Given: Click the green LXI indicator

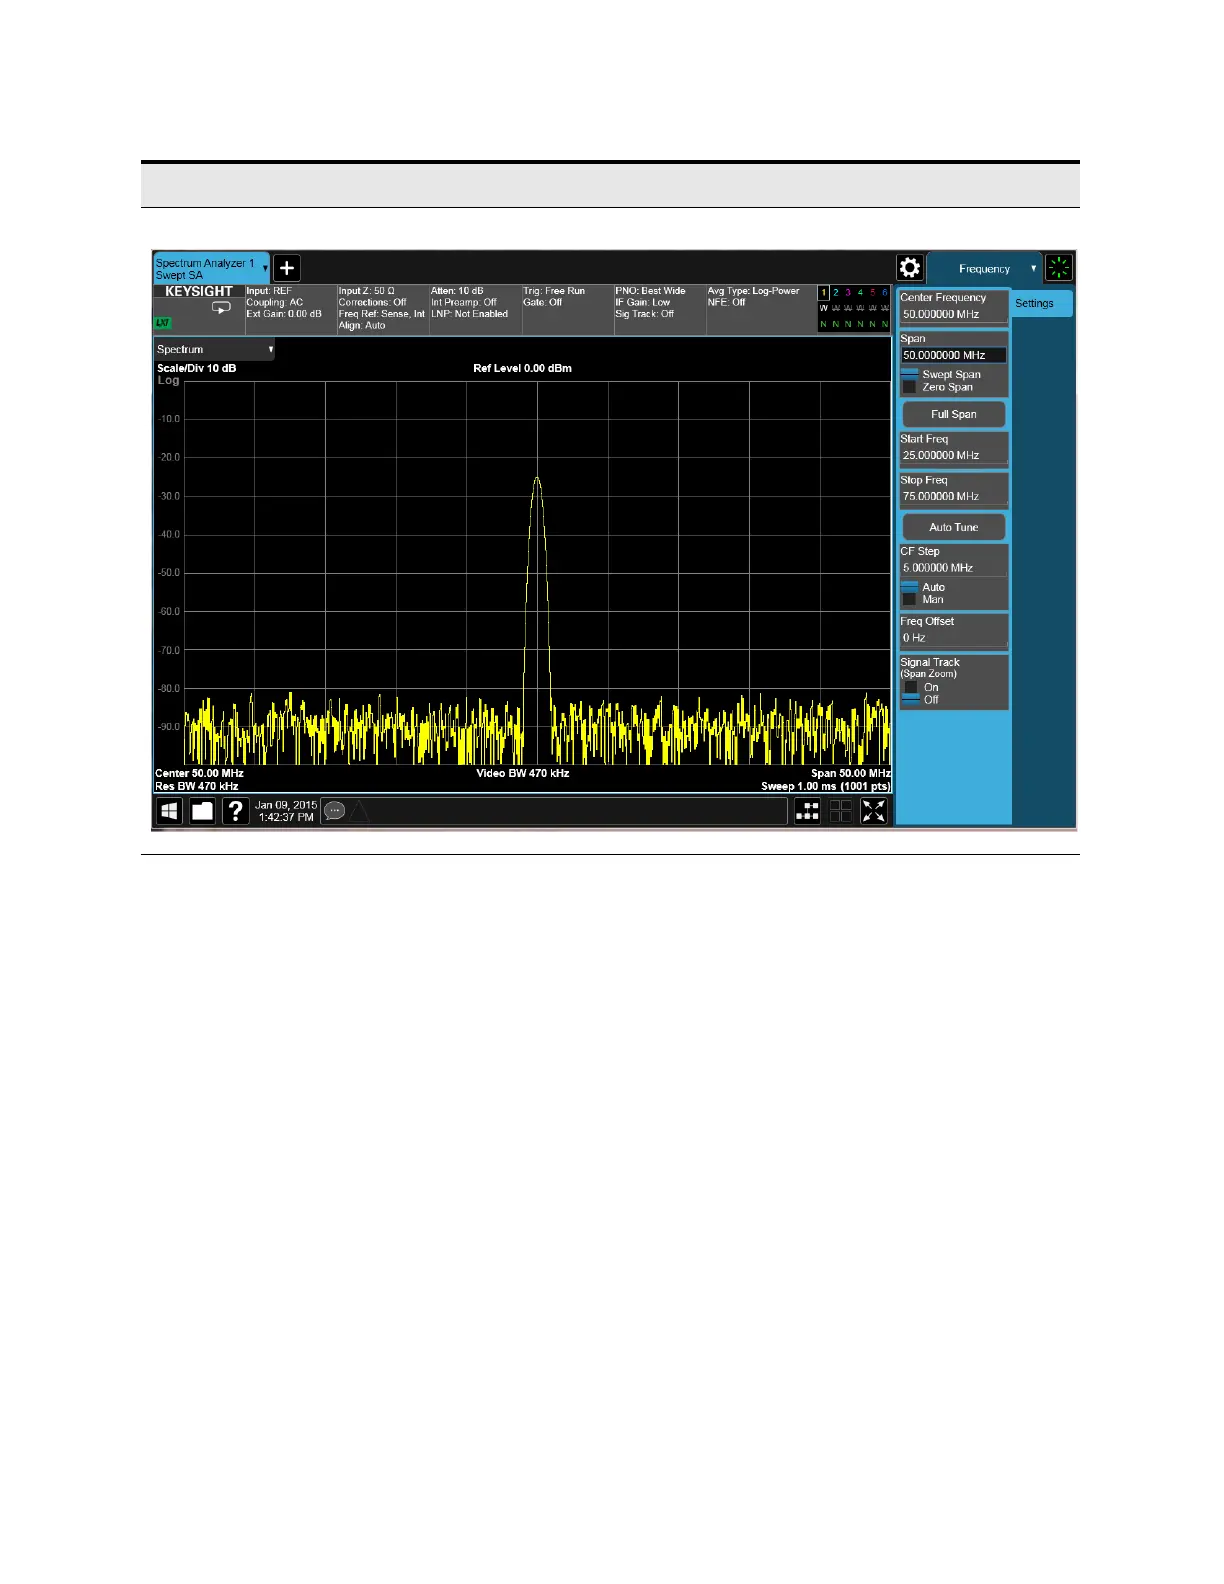Looking at the screenshot, I should [162, 323].
